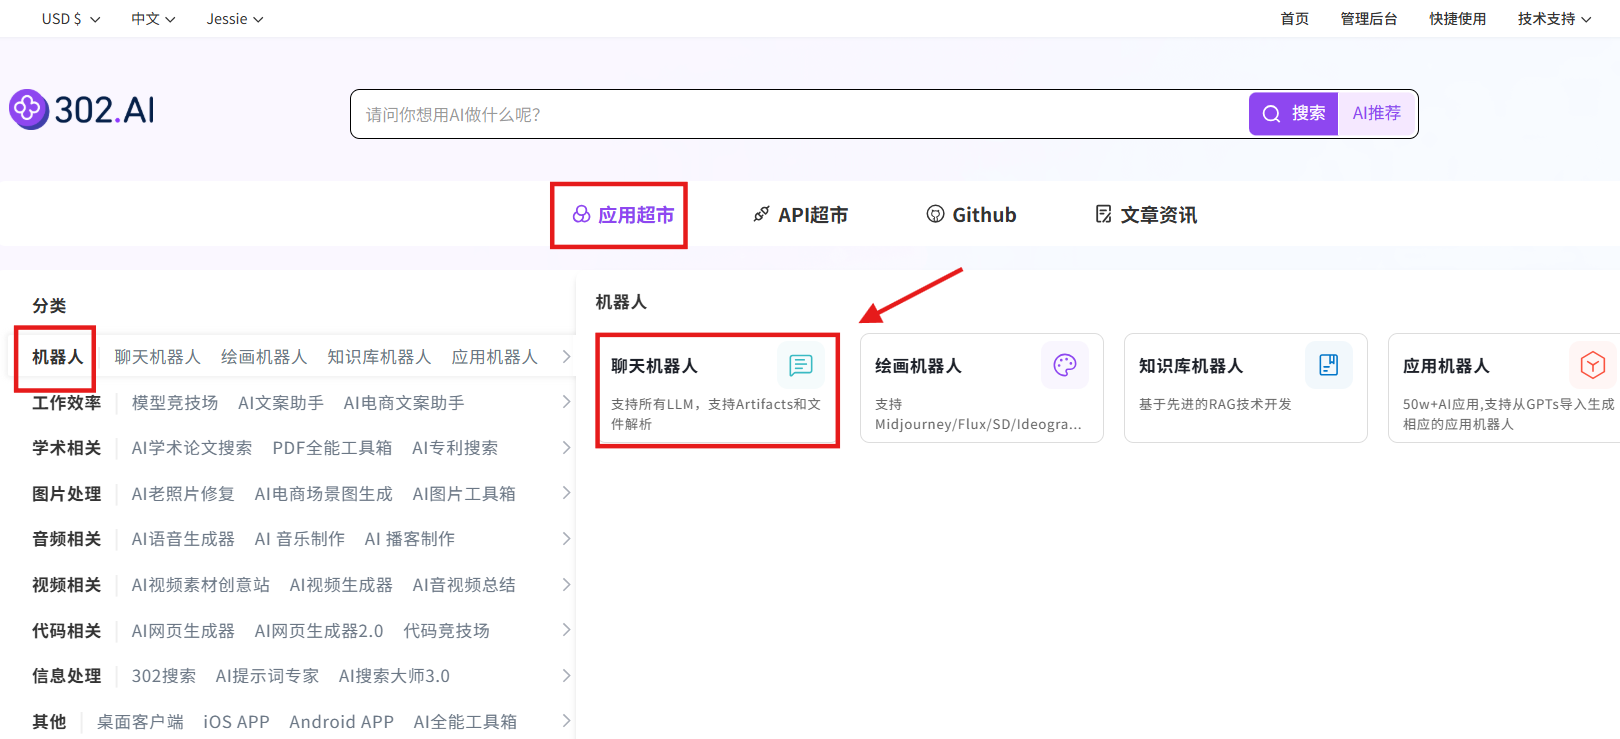Click the magnifier icon in 搜索 button
The height and width of the screenshot is (739, 1620).
[x=1271, y=114]
